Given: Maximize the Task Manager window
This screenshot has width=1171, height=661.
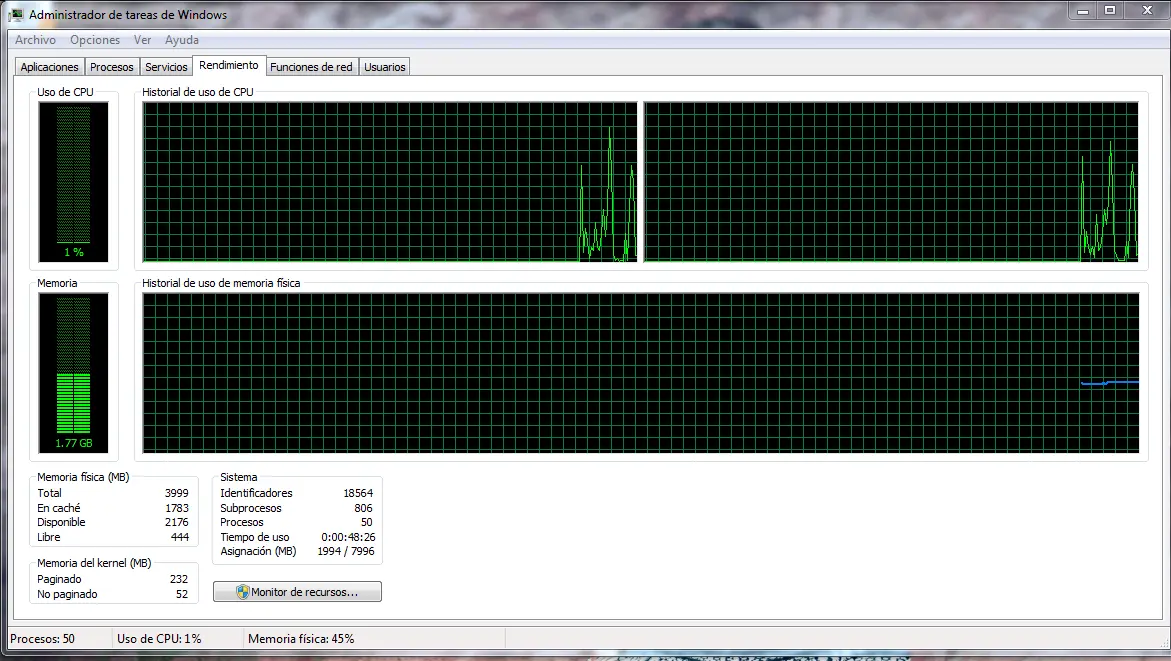Looking at the screenshot, I should [1111, 10].
